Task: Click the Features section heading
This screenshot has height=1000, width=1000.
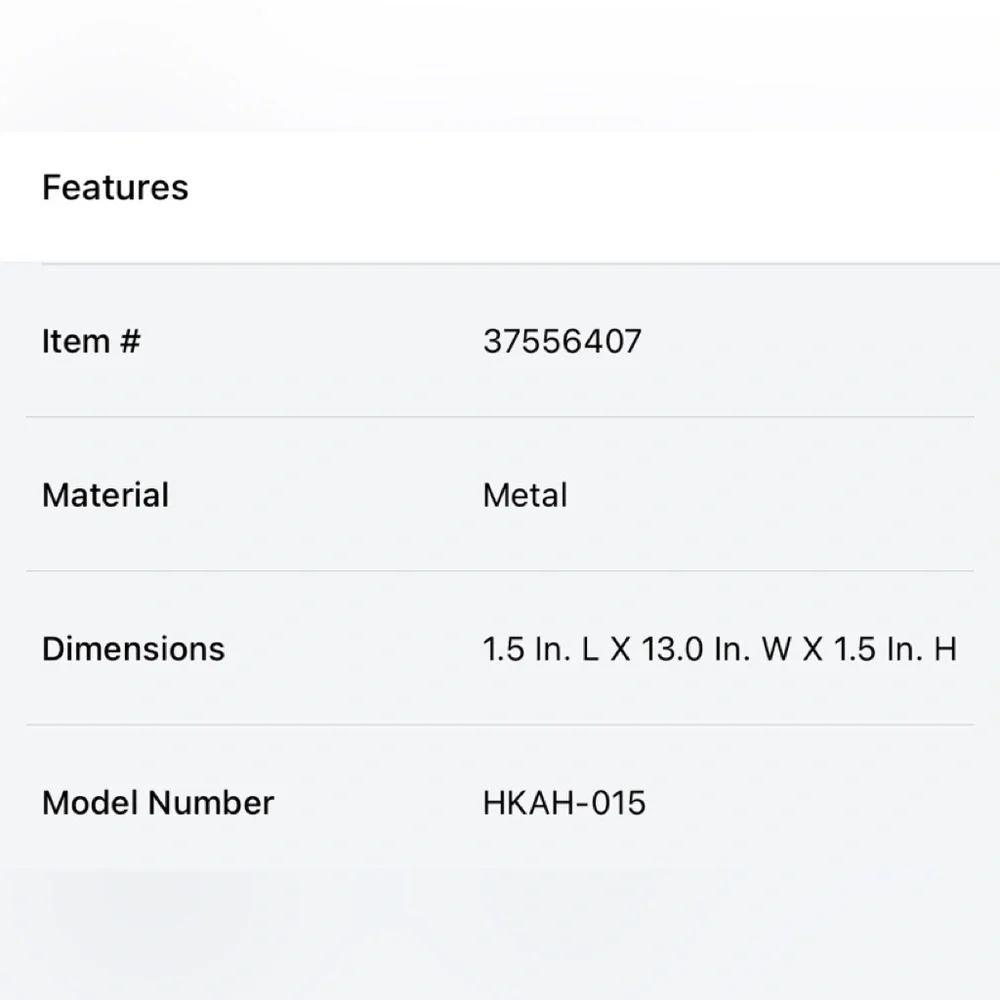Action: 115,188
